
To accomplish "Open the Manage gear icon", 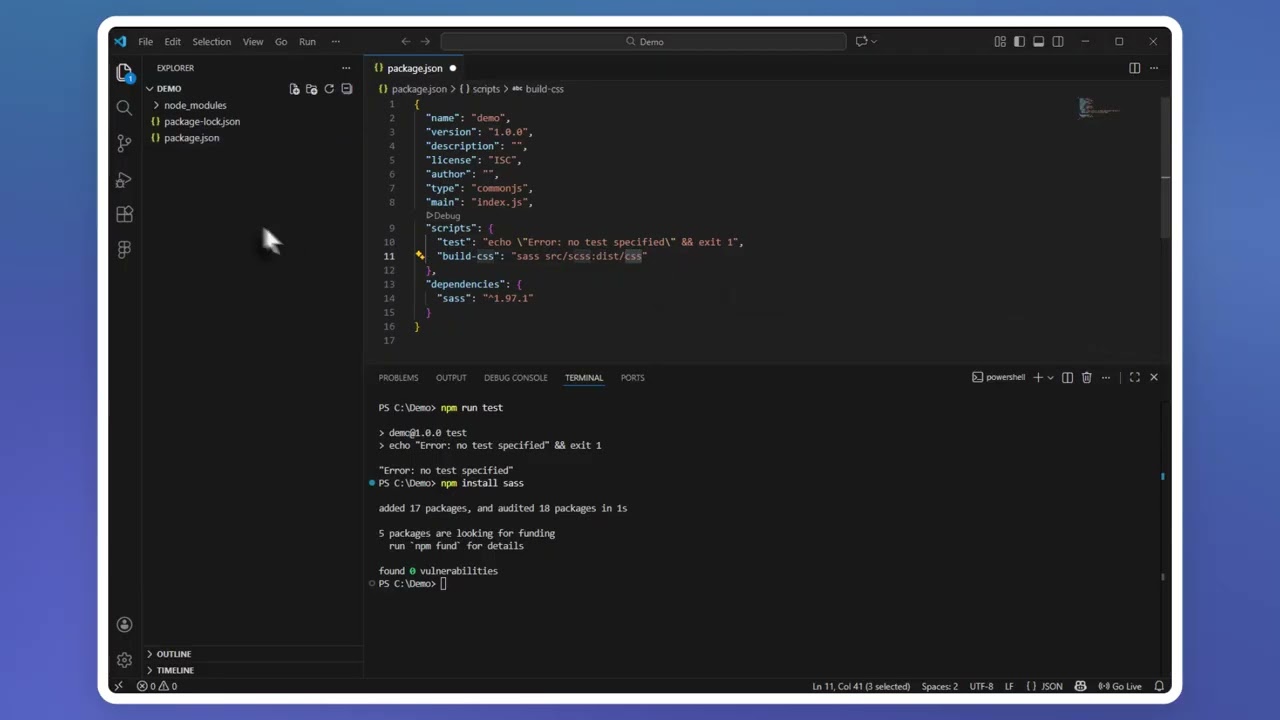I will coord(124,660).
